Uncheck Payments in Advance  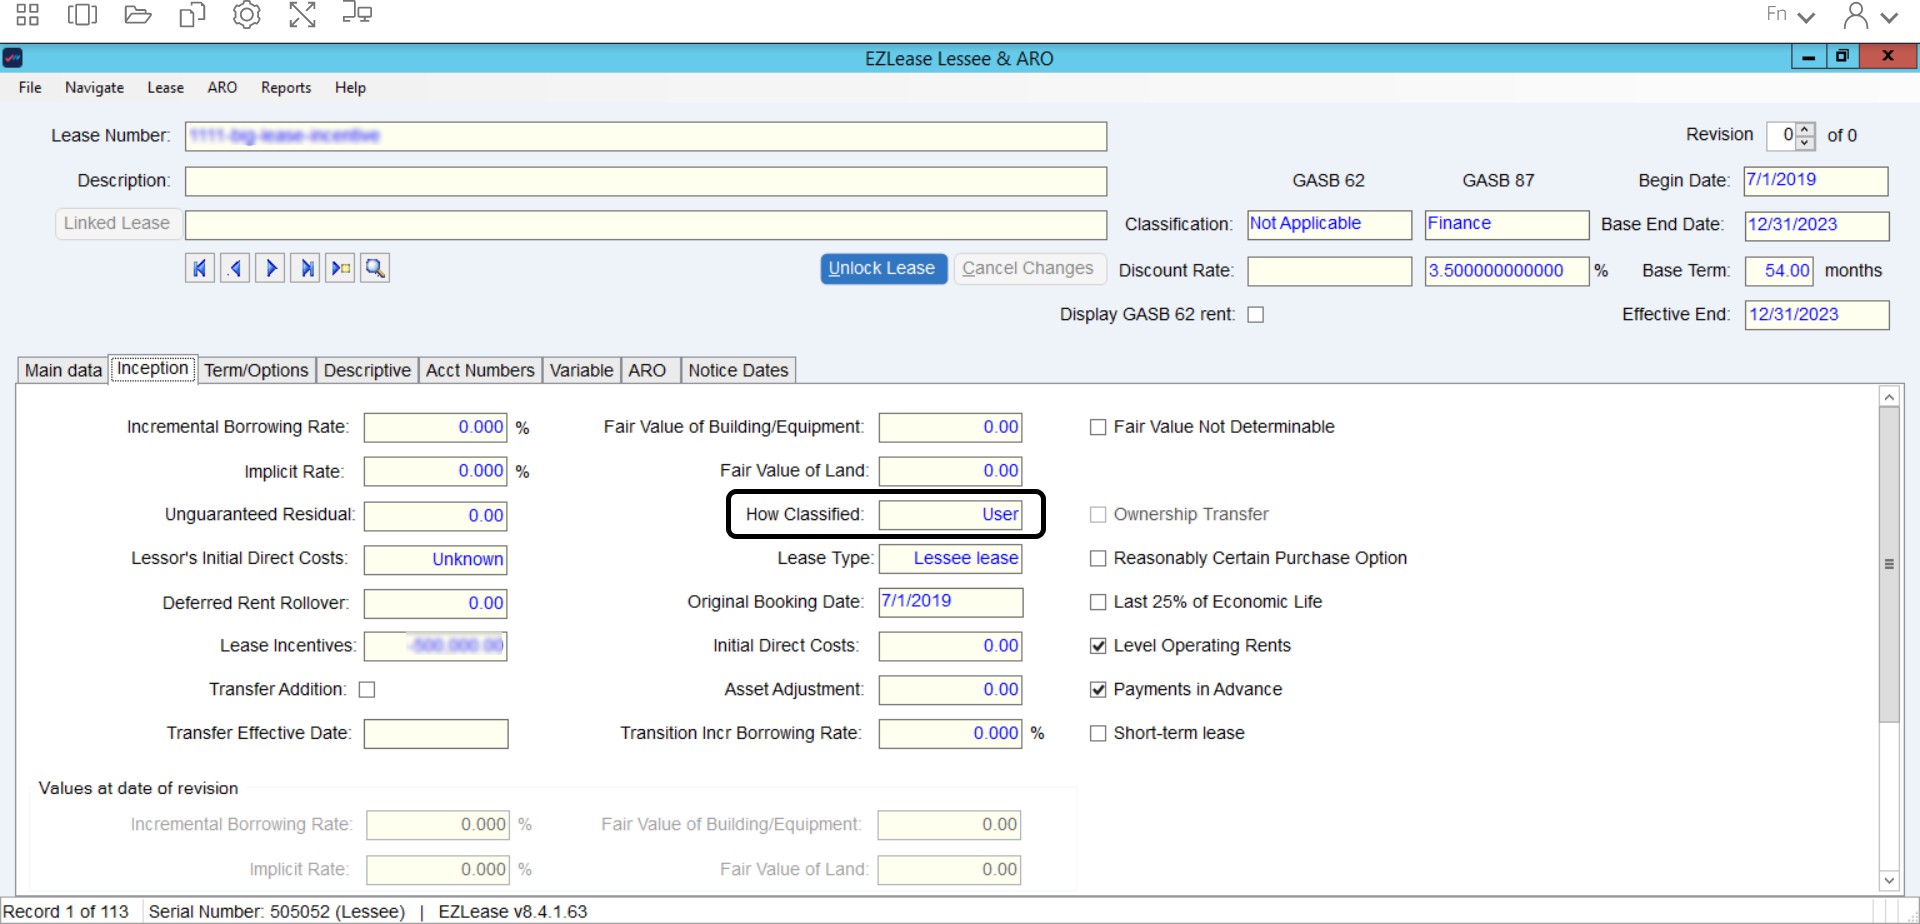[1098, 689]
